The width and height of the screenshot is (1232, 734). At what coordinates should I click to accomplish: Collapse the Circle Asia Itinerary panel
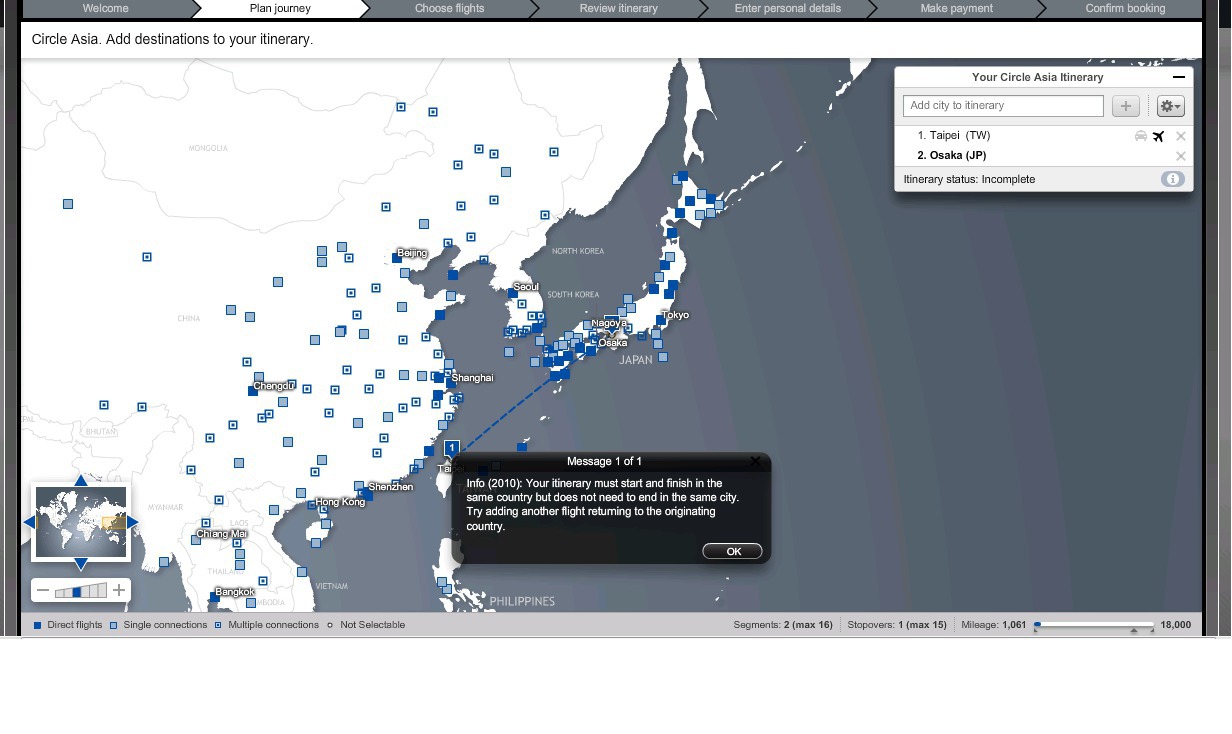coord(1178,77)
